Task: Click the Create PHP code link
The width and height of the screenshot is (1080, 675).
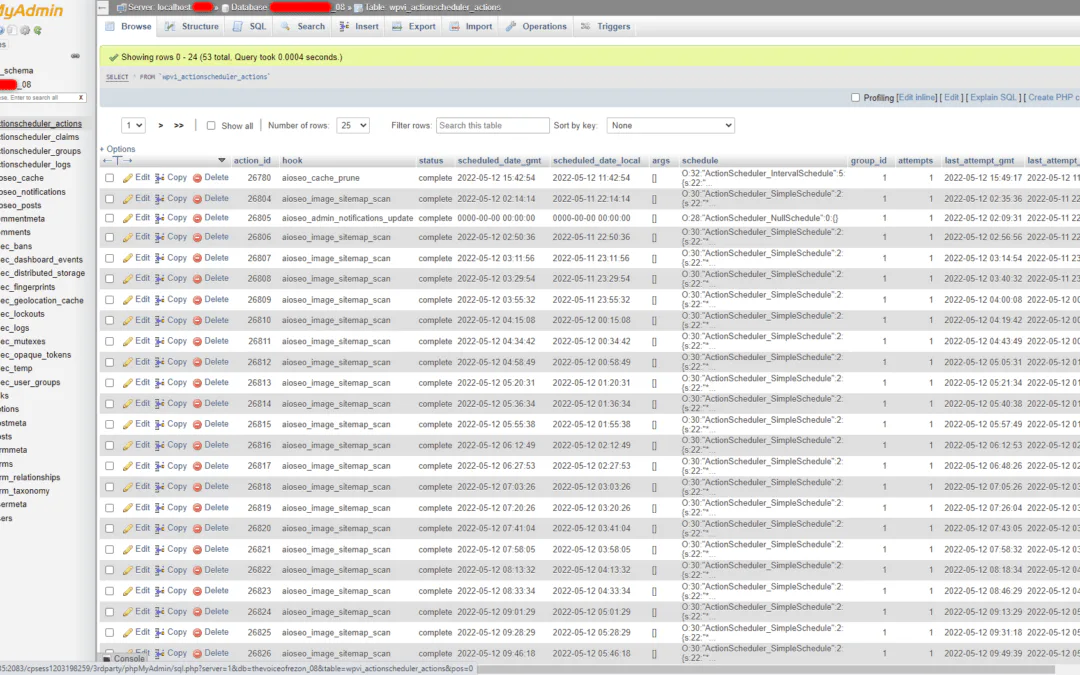Action: coord(1054,98)
